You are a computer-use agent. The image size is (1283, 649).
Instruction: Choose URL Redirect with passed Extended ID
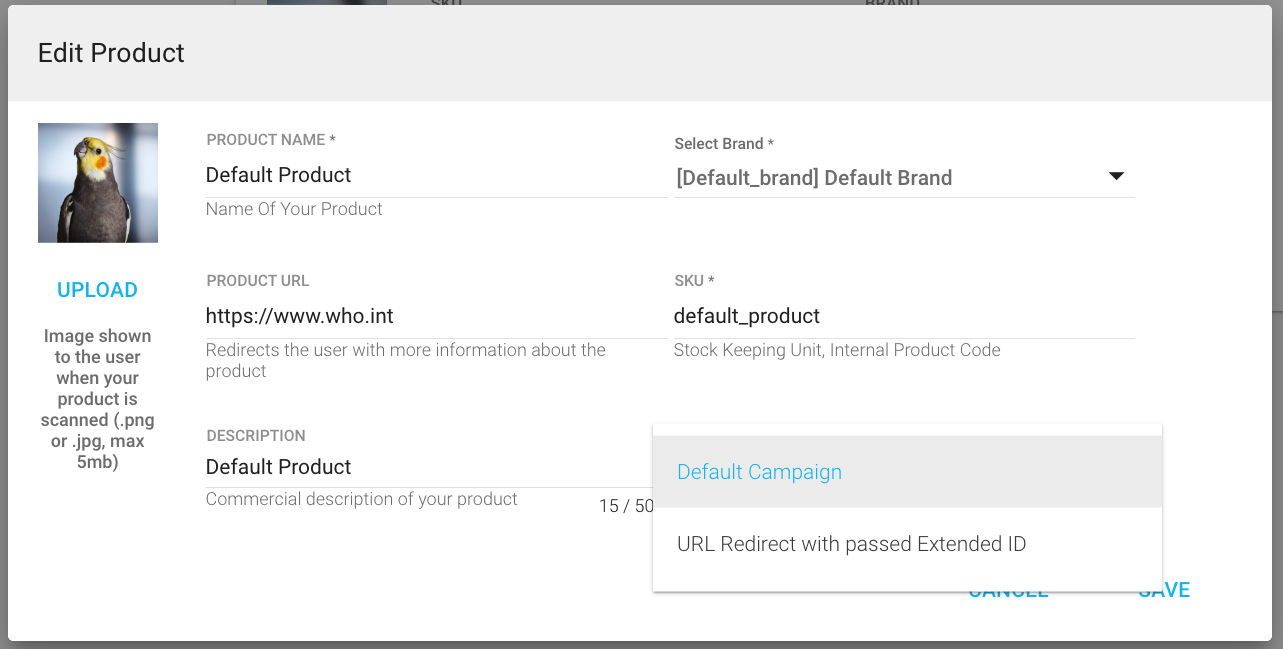(x=851, y=544)
